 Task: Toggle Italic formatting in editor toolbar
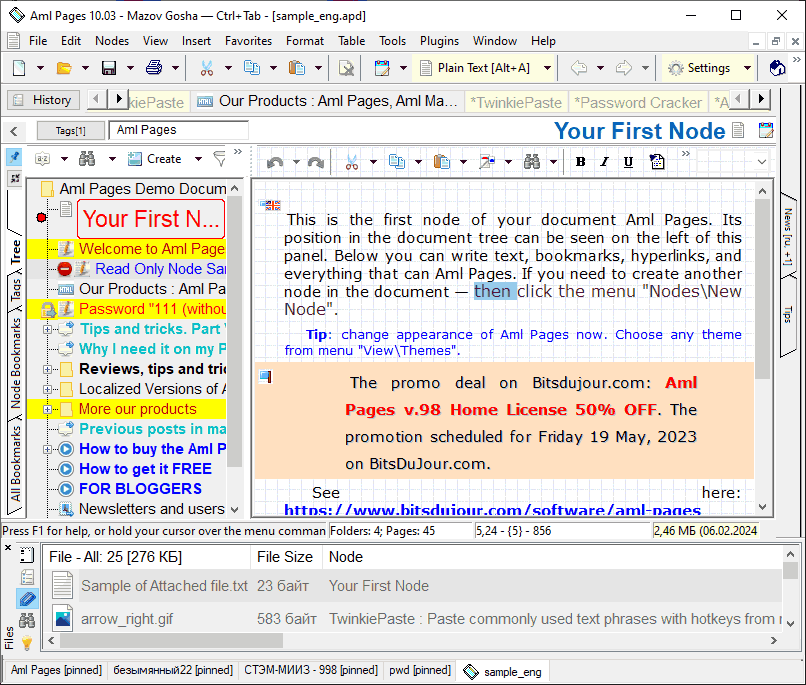(x=604, y=162)
